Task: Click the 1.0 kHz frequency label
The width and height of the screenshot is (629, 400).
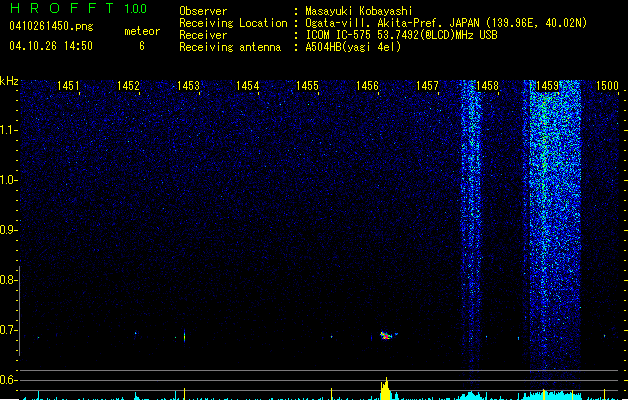Action: (x=8, y=181)
